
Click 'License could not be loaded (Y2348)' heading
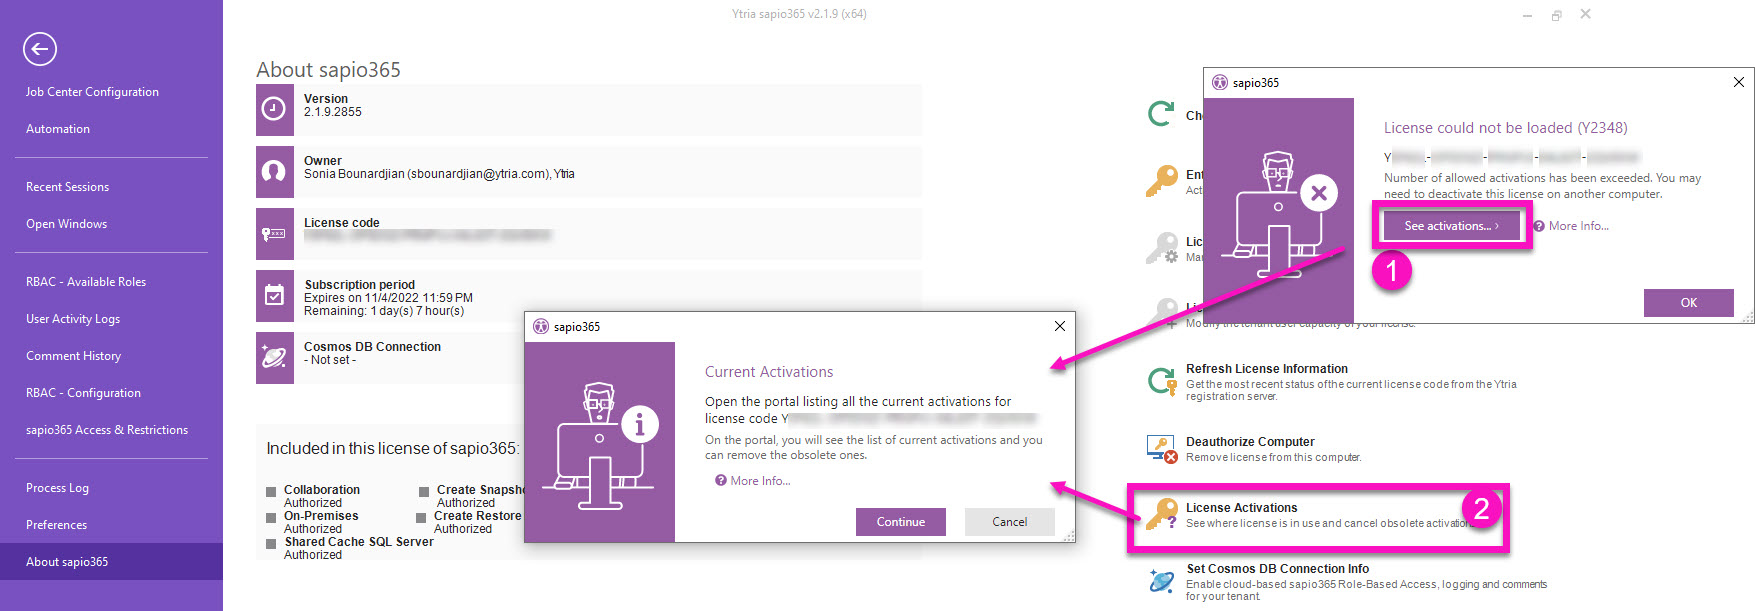1505,128
